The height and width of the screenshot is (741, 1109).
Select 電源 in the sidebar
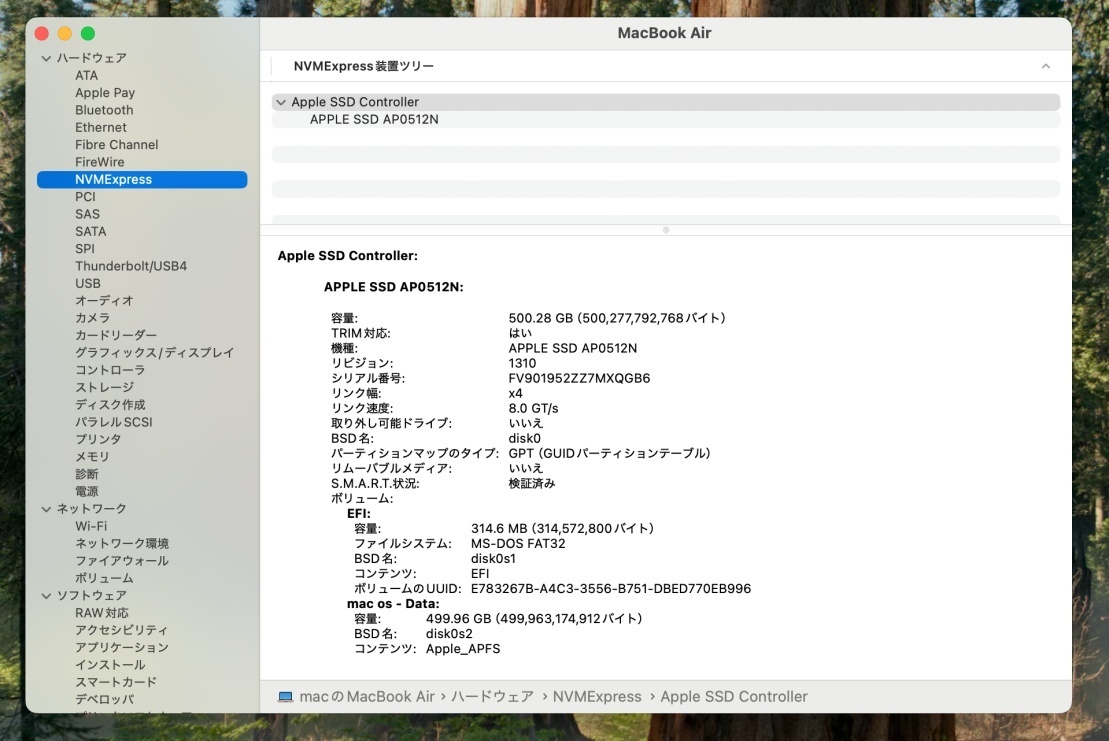click(x=86, y=491)
